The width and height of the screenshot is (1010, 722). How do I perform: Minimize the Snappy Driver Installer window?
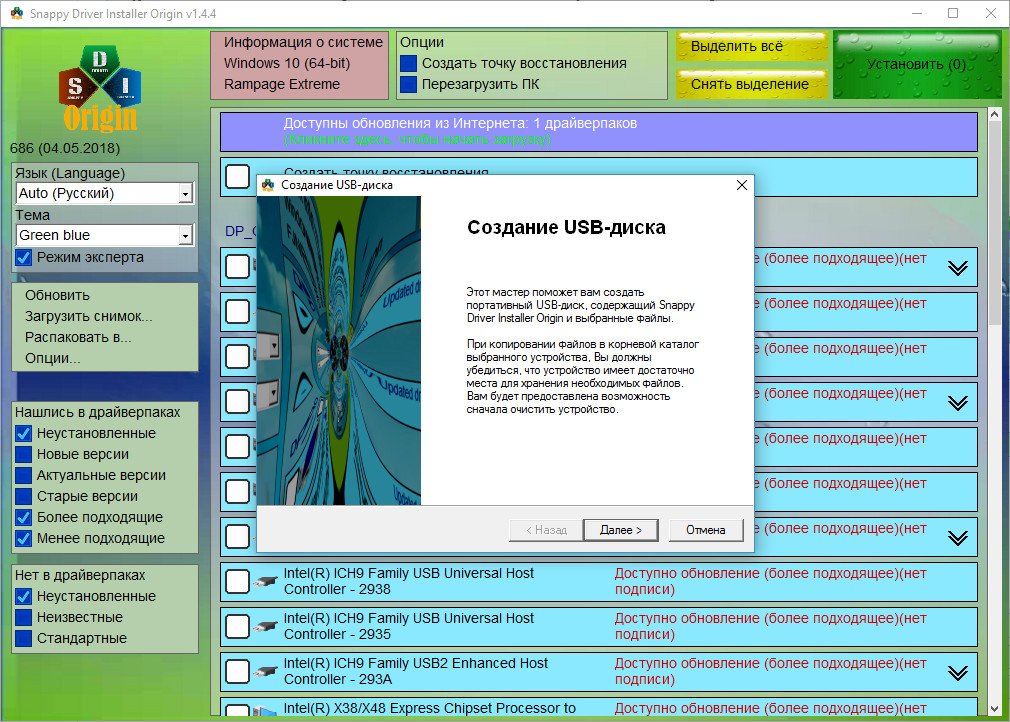pyautogui.click(x=917, y=13)
